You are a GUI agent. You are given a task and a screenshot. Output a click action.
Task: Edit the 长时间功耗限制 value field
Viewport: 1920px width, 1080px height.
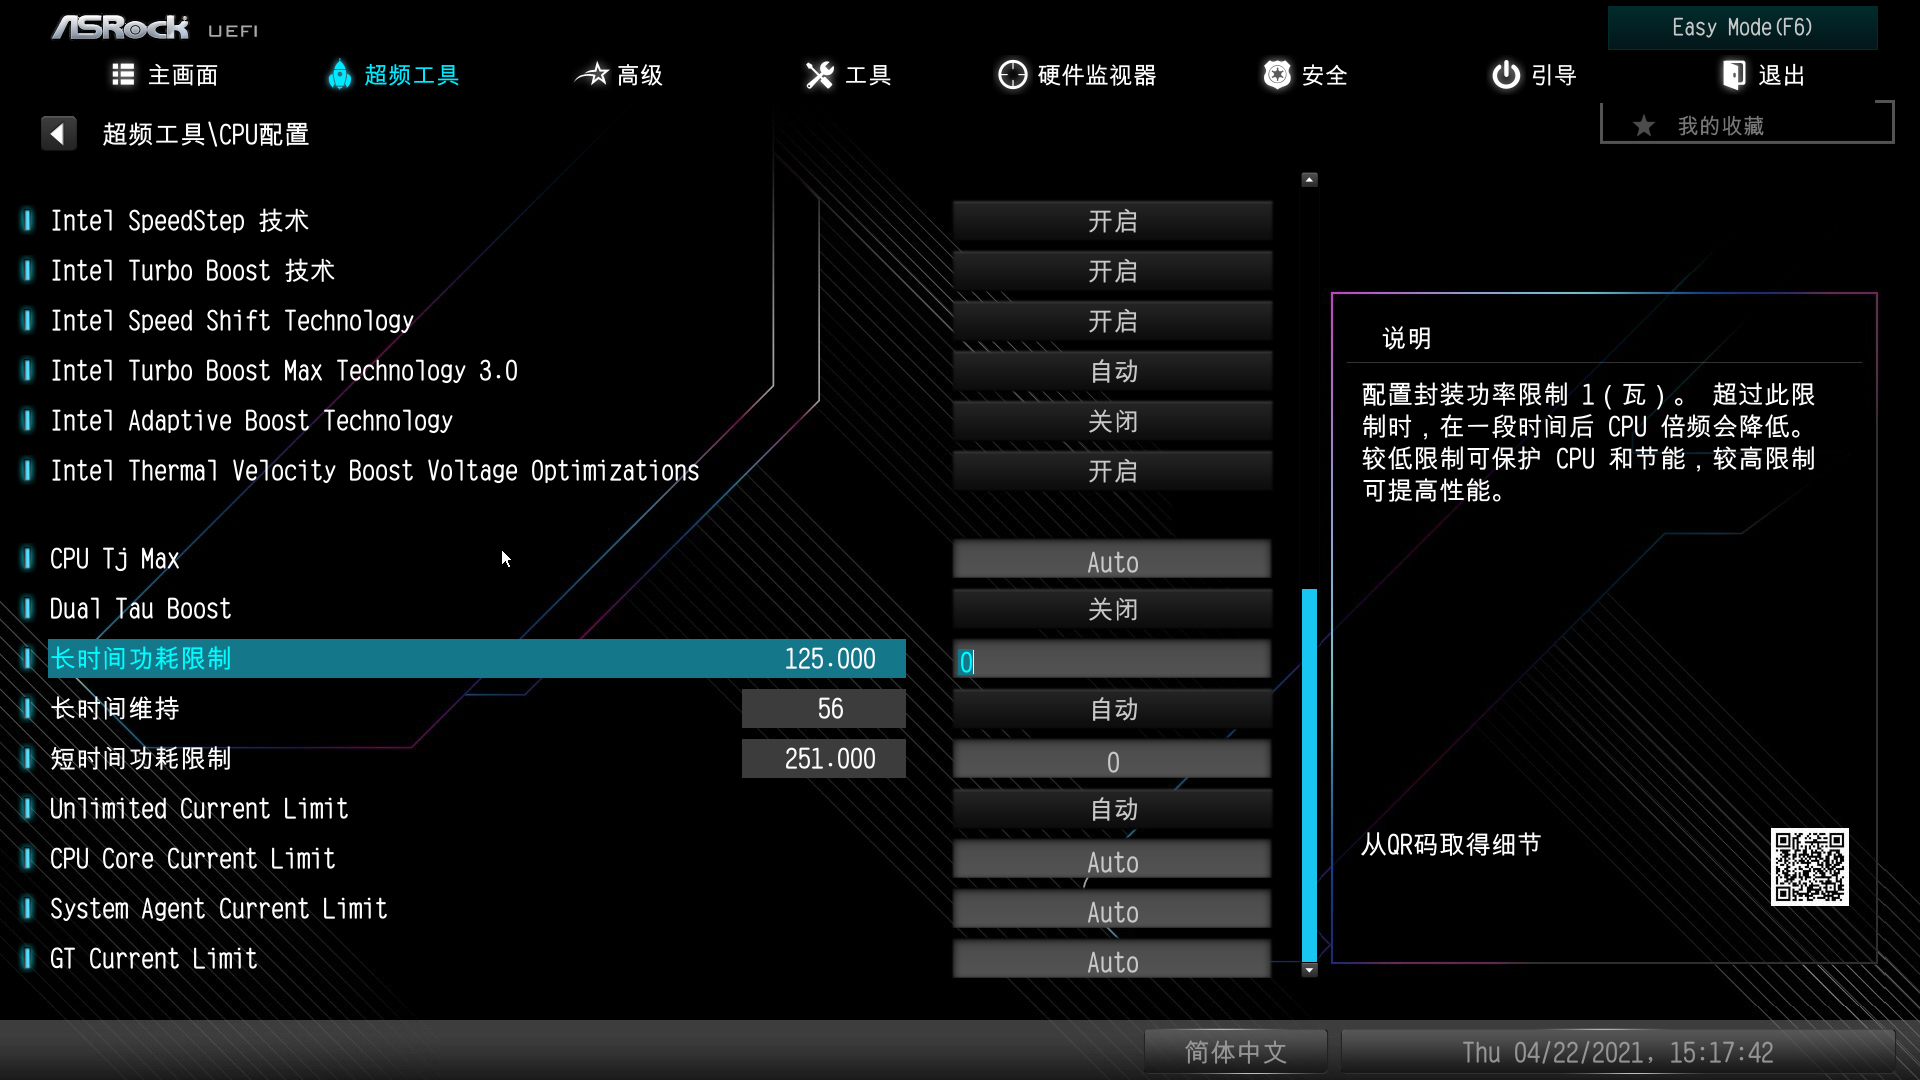(1112, 660)
